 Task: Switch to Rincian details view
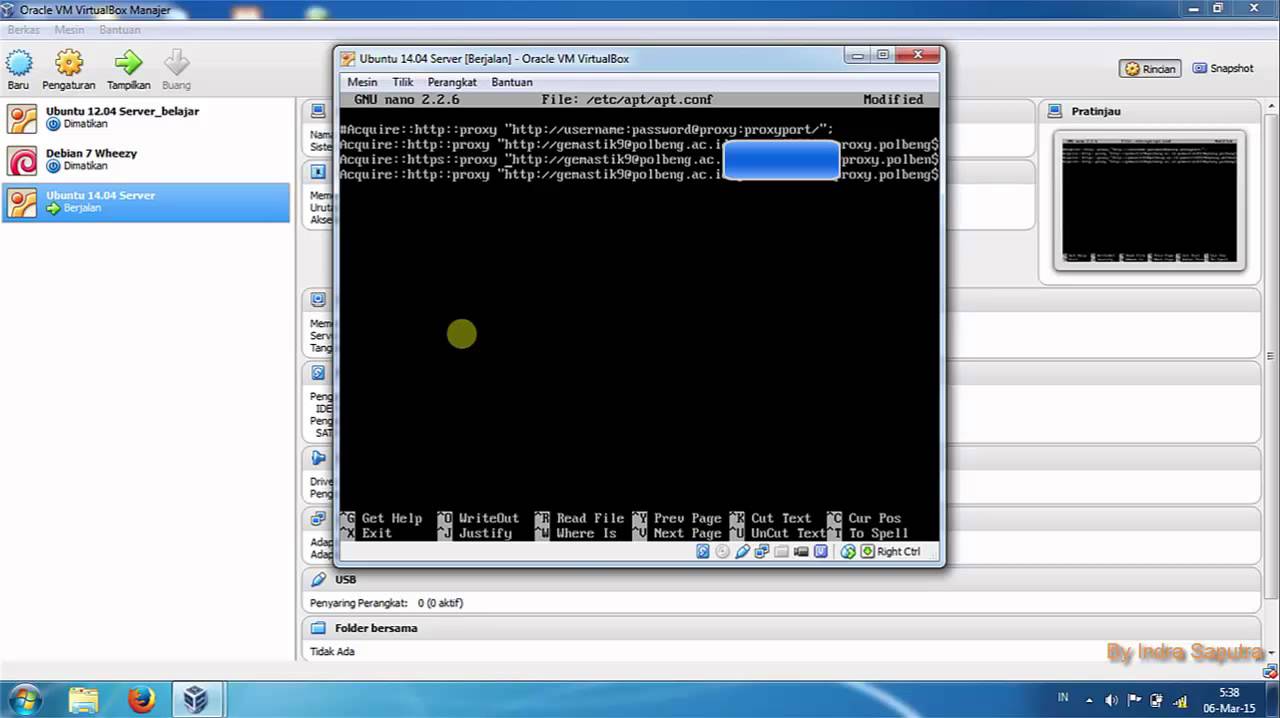(1150, 69)
